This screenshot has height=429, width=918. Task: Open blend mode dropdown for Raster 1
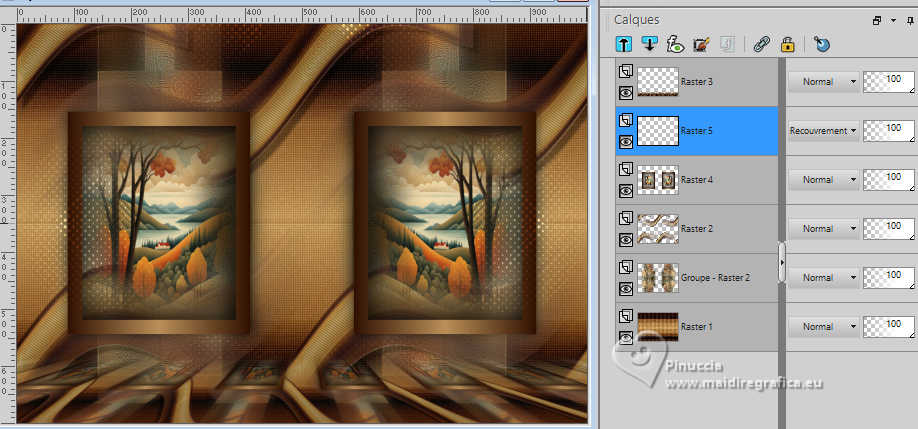tap(823, 327)
